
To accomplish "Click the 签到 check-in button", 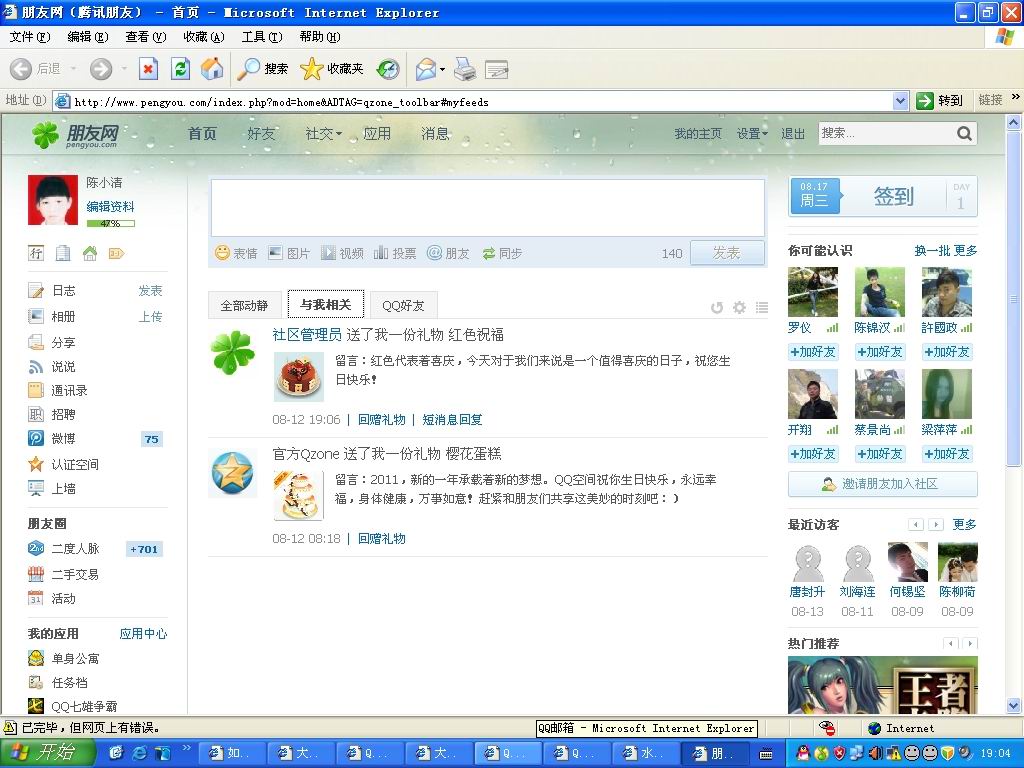I will coord(893,196).
